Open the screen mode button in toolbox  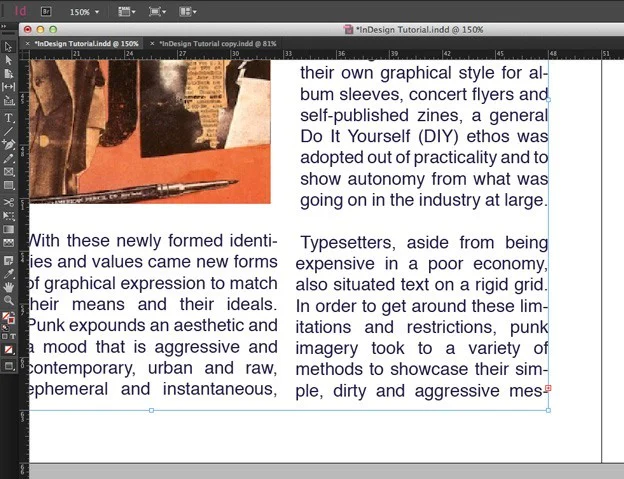(x=8, y=366)
